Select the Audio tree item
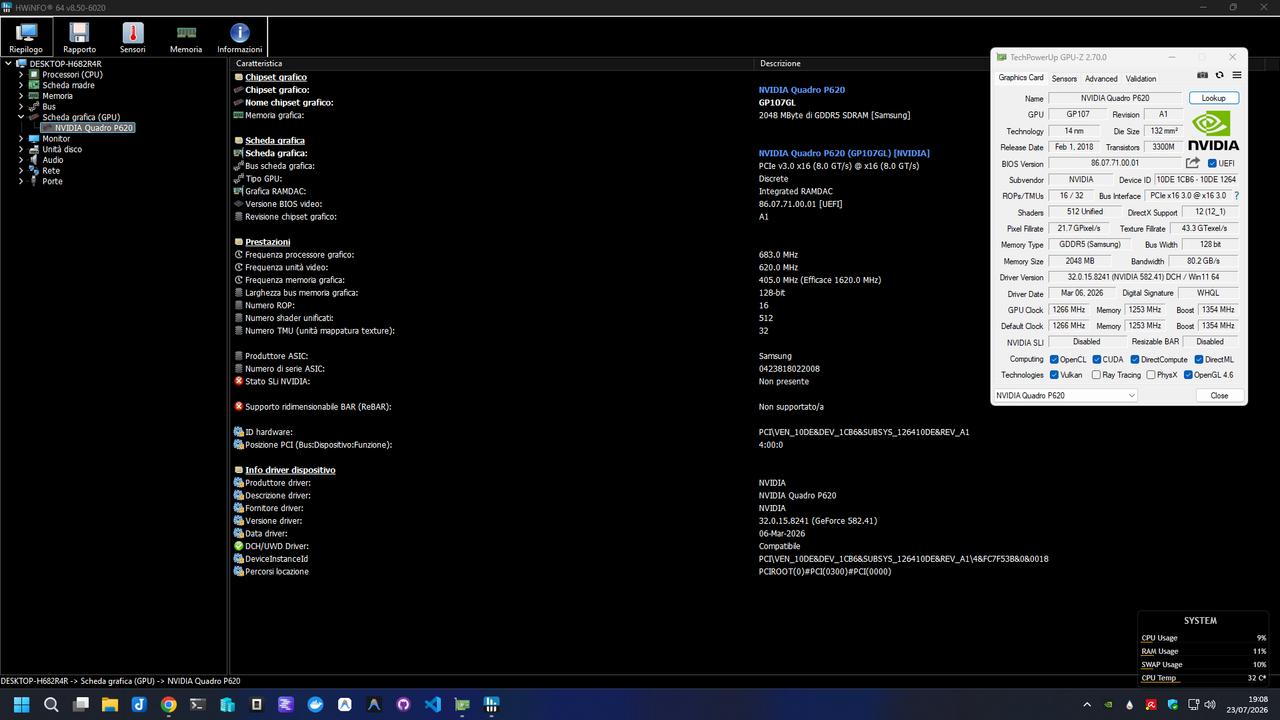Viewport: 1280px width, 720px height. coord(53,160)
